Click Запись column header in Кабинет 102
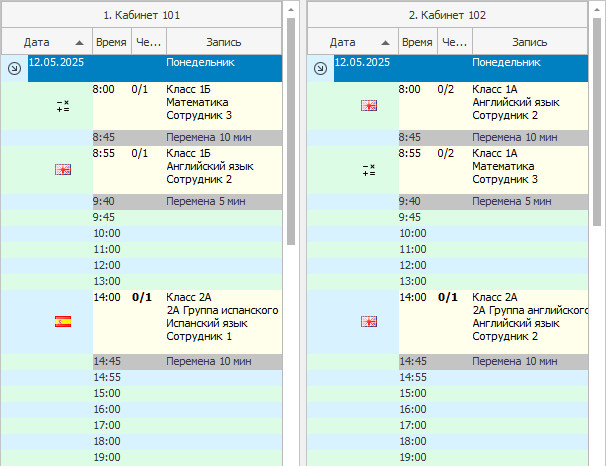Image resolution: width=606 pixels, height=466 pixels. coord(529,43)
